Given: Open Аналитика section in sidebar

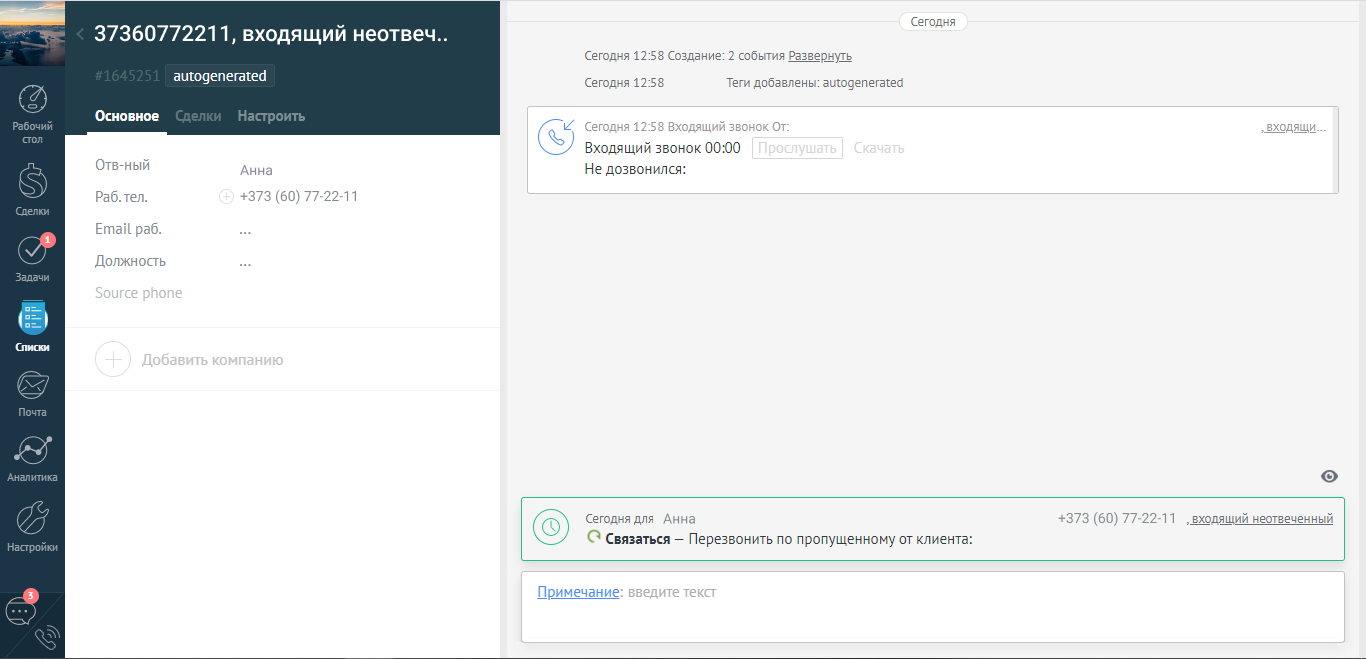Looking at the screenshot, I should [x=32, y=458].
